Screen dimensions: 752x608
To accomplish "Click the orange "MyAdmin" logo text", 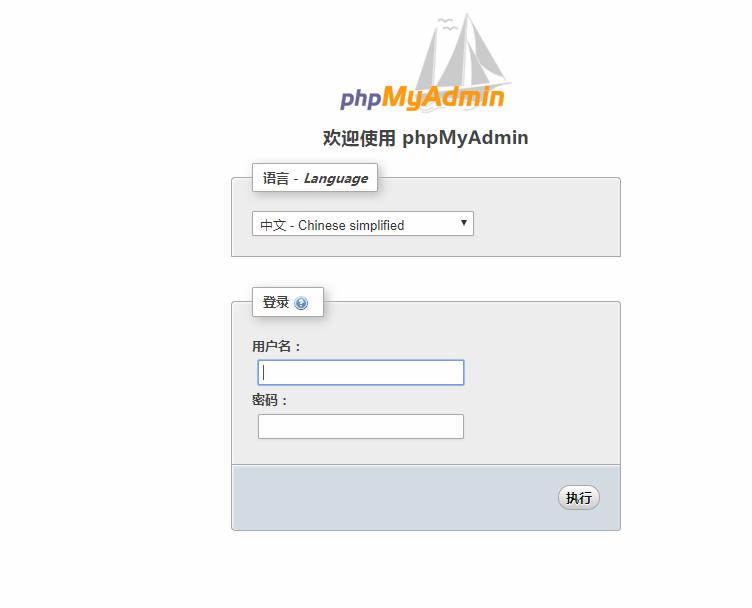I will coord(443,97).
